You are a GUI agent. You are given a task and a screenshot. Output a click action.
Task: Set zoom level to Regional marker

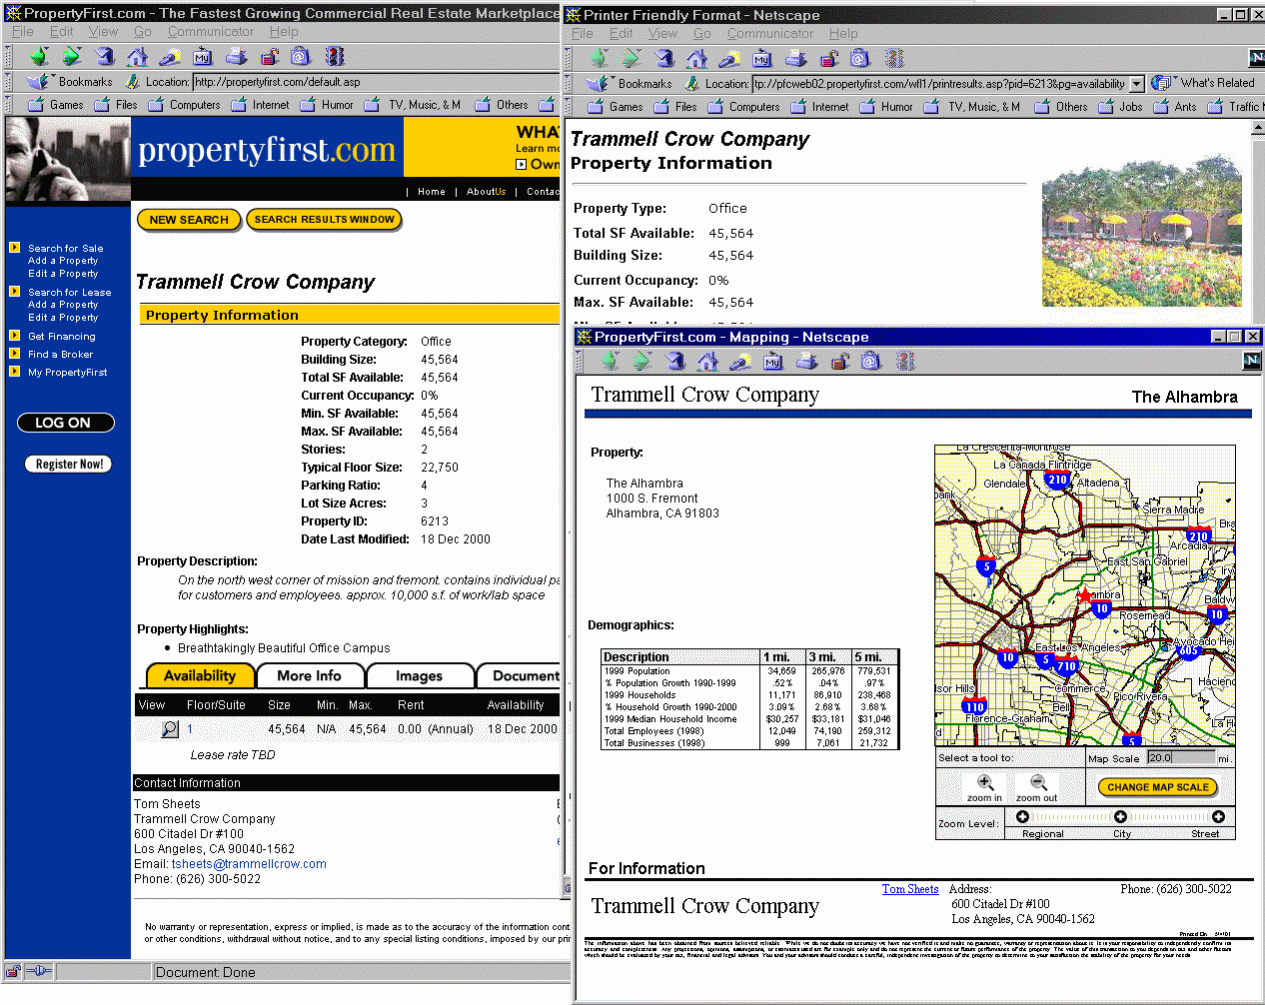click(x=1022, y=817)
